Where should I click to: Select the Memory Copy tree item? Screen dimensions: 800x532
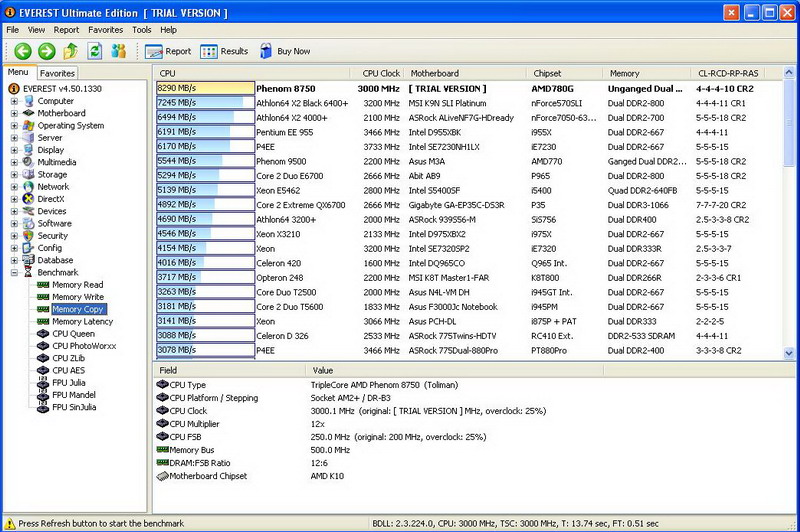(79, 309)
